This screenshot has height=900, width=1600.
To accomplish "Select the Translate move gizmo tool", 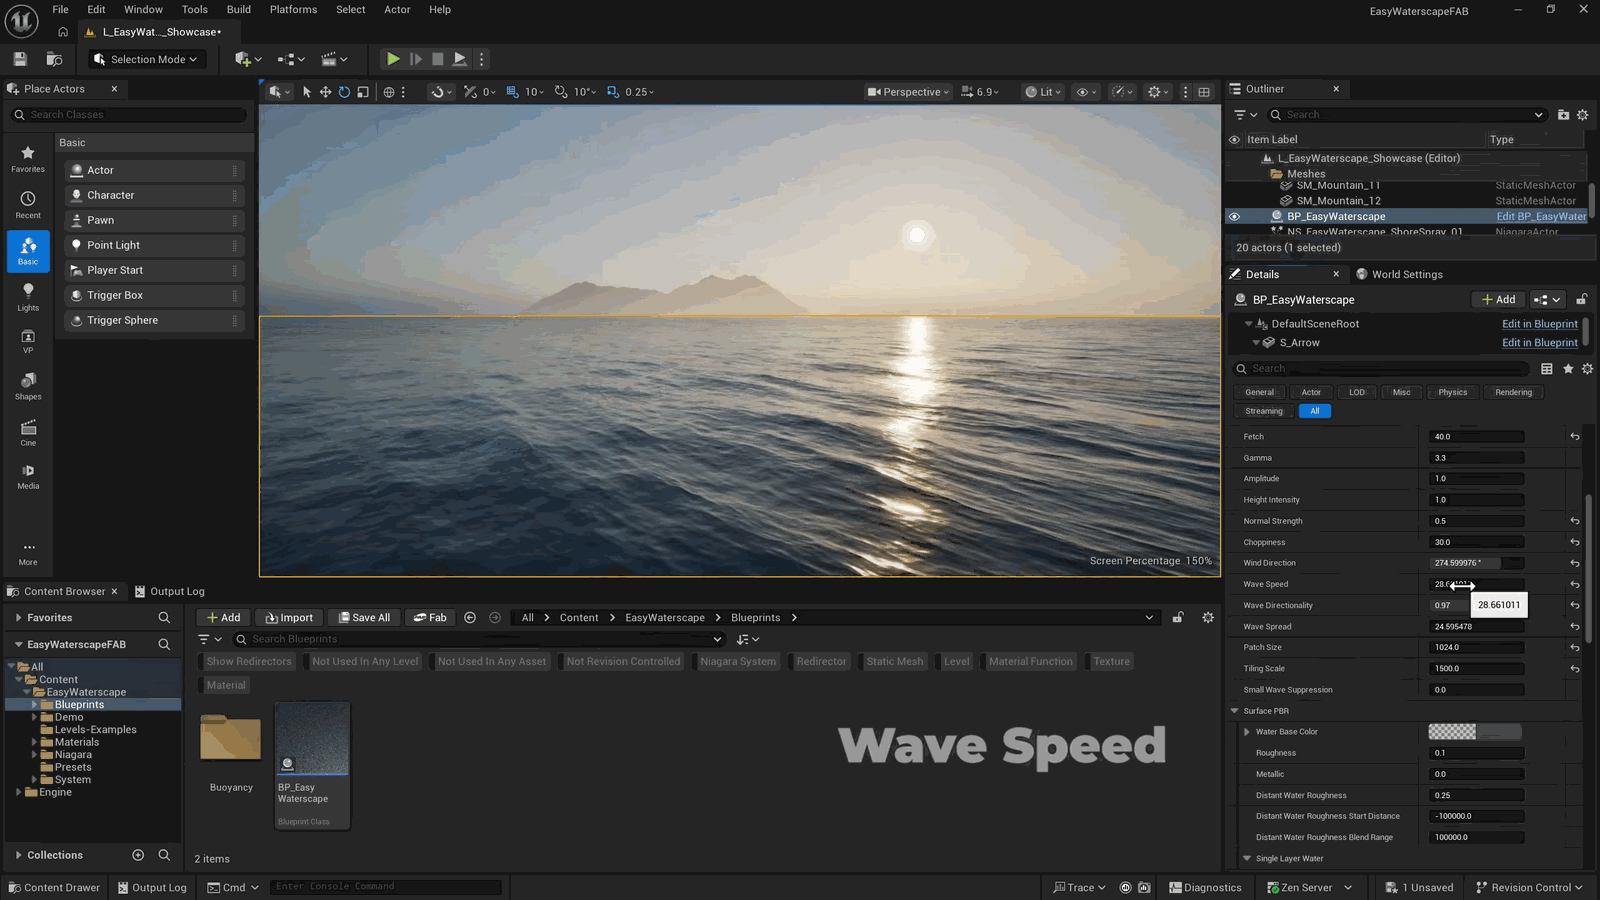I will click(325, 92).
